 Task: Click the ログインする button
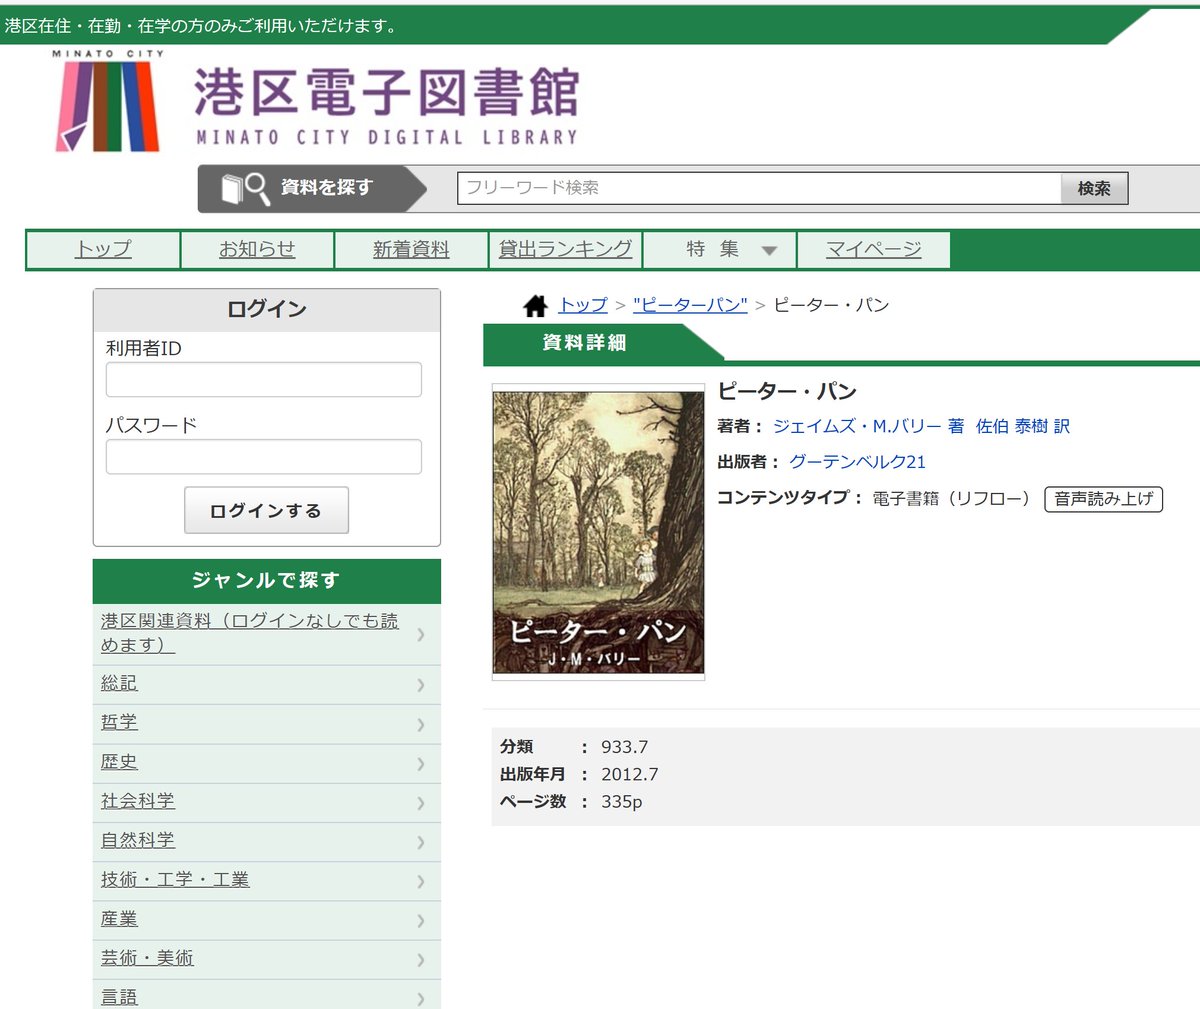[x=266, y=510]
